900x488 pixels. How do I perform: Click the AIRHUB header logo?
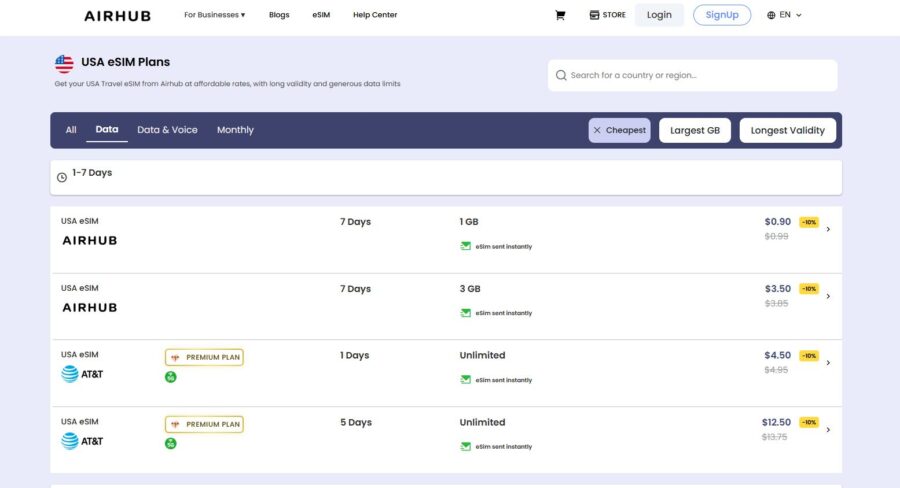pyautogui.click(x=118, y=16)
